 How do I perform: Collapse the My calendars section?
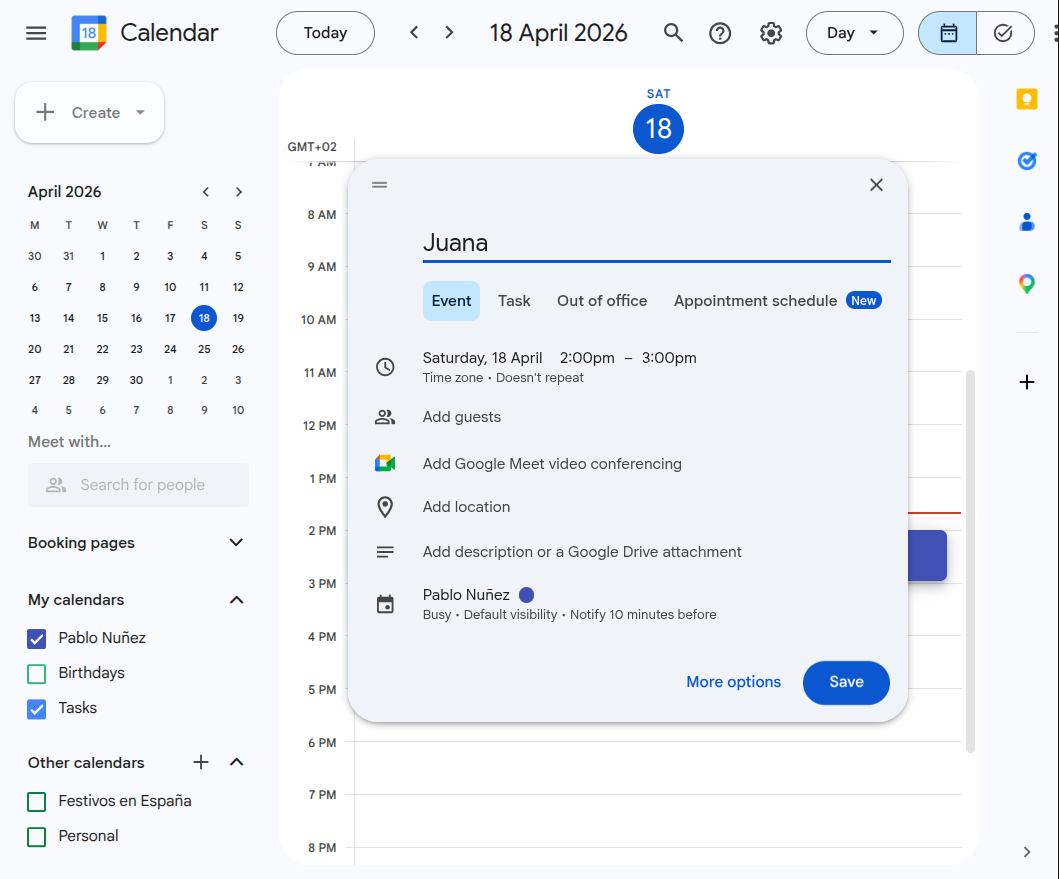[x=236, y=600]
